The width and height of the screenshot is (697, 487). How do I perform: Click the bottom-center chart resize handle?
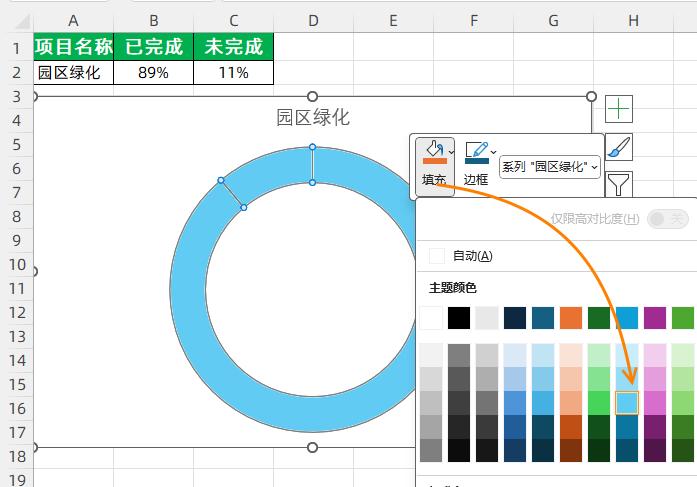tap(312, 447)
